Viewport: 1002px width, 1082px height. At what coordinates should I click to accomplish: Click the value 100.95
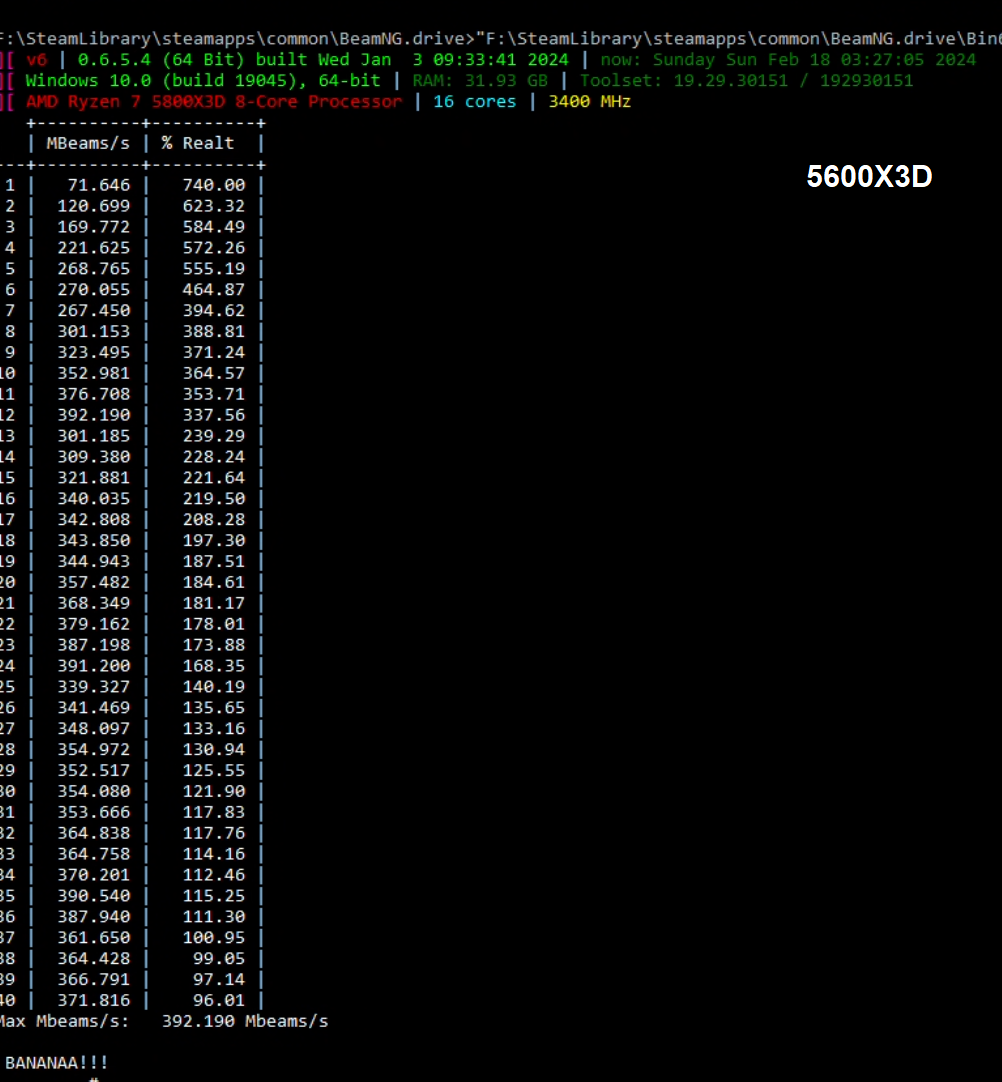[x=214, y=937]
